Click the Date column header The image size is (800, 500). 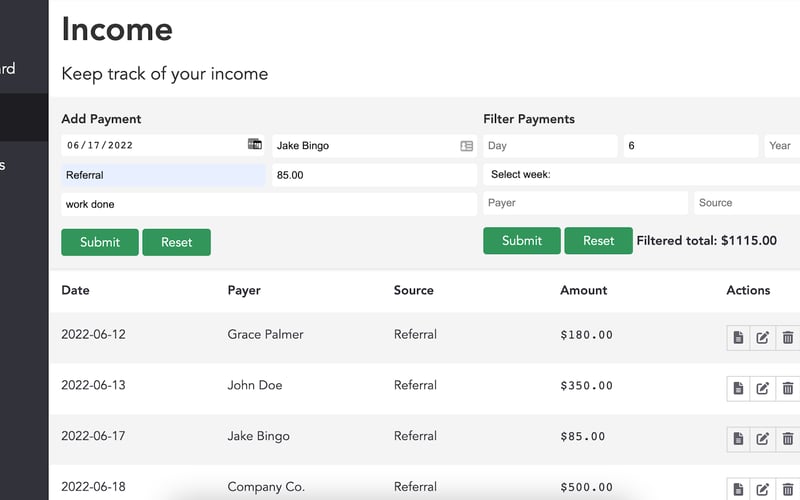76,290
